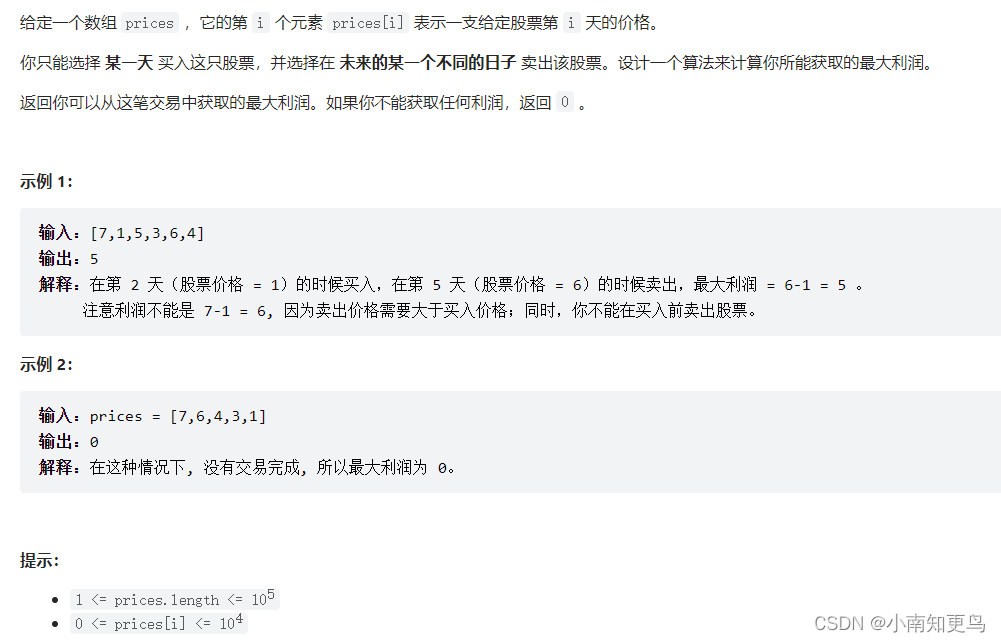The width and height of the screenshot is (1001, 643).
Task: Click the note line starting with '注意利润不能是'
Action: pos(419,311)
